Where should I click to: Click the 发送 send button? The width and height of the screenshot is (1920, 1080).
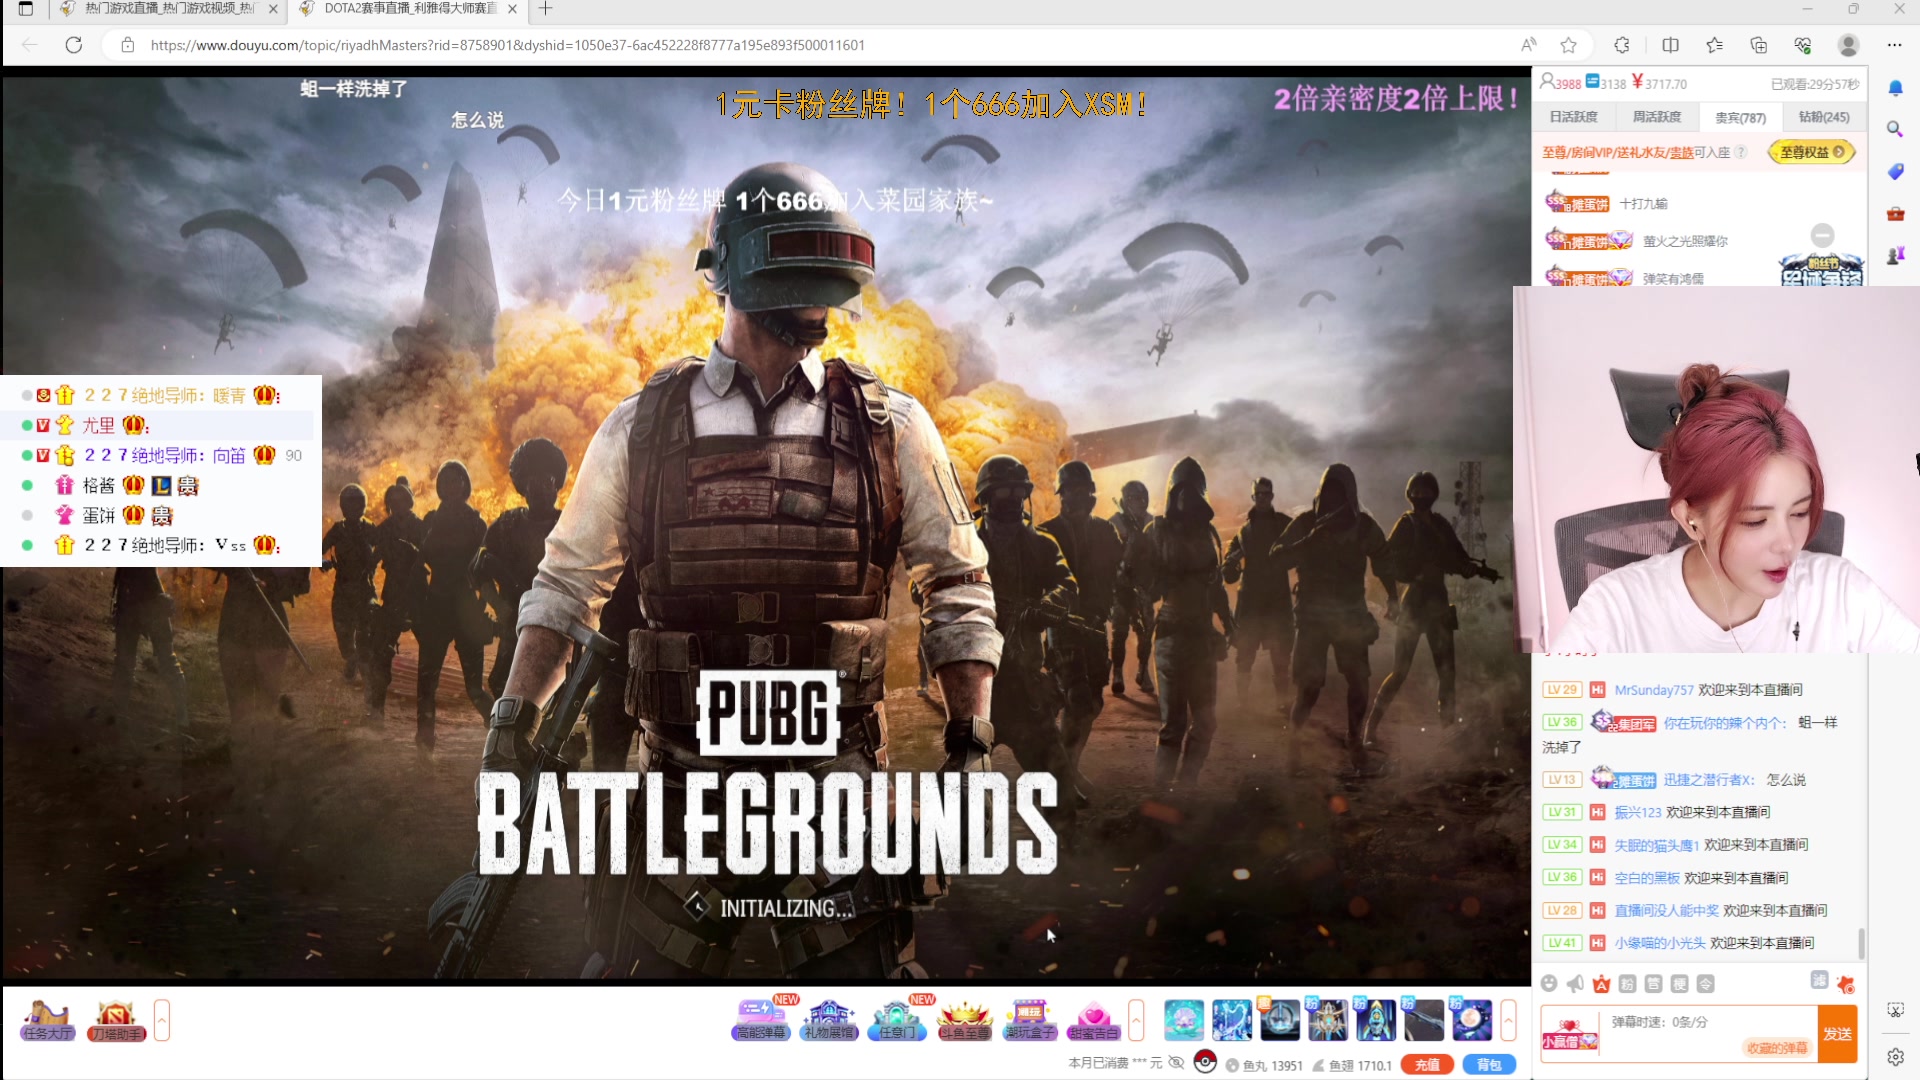point(1837,1034)
